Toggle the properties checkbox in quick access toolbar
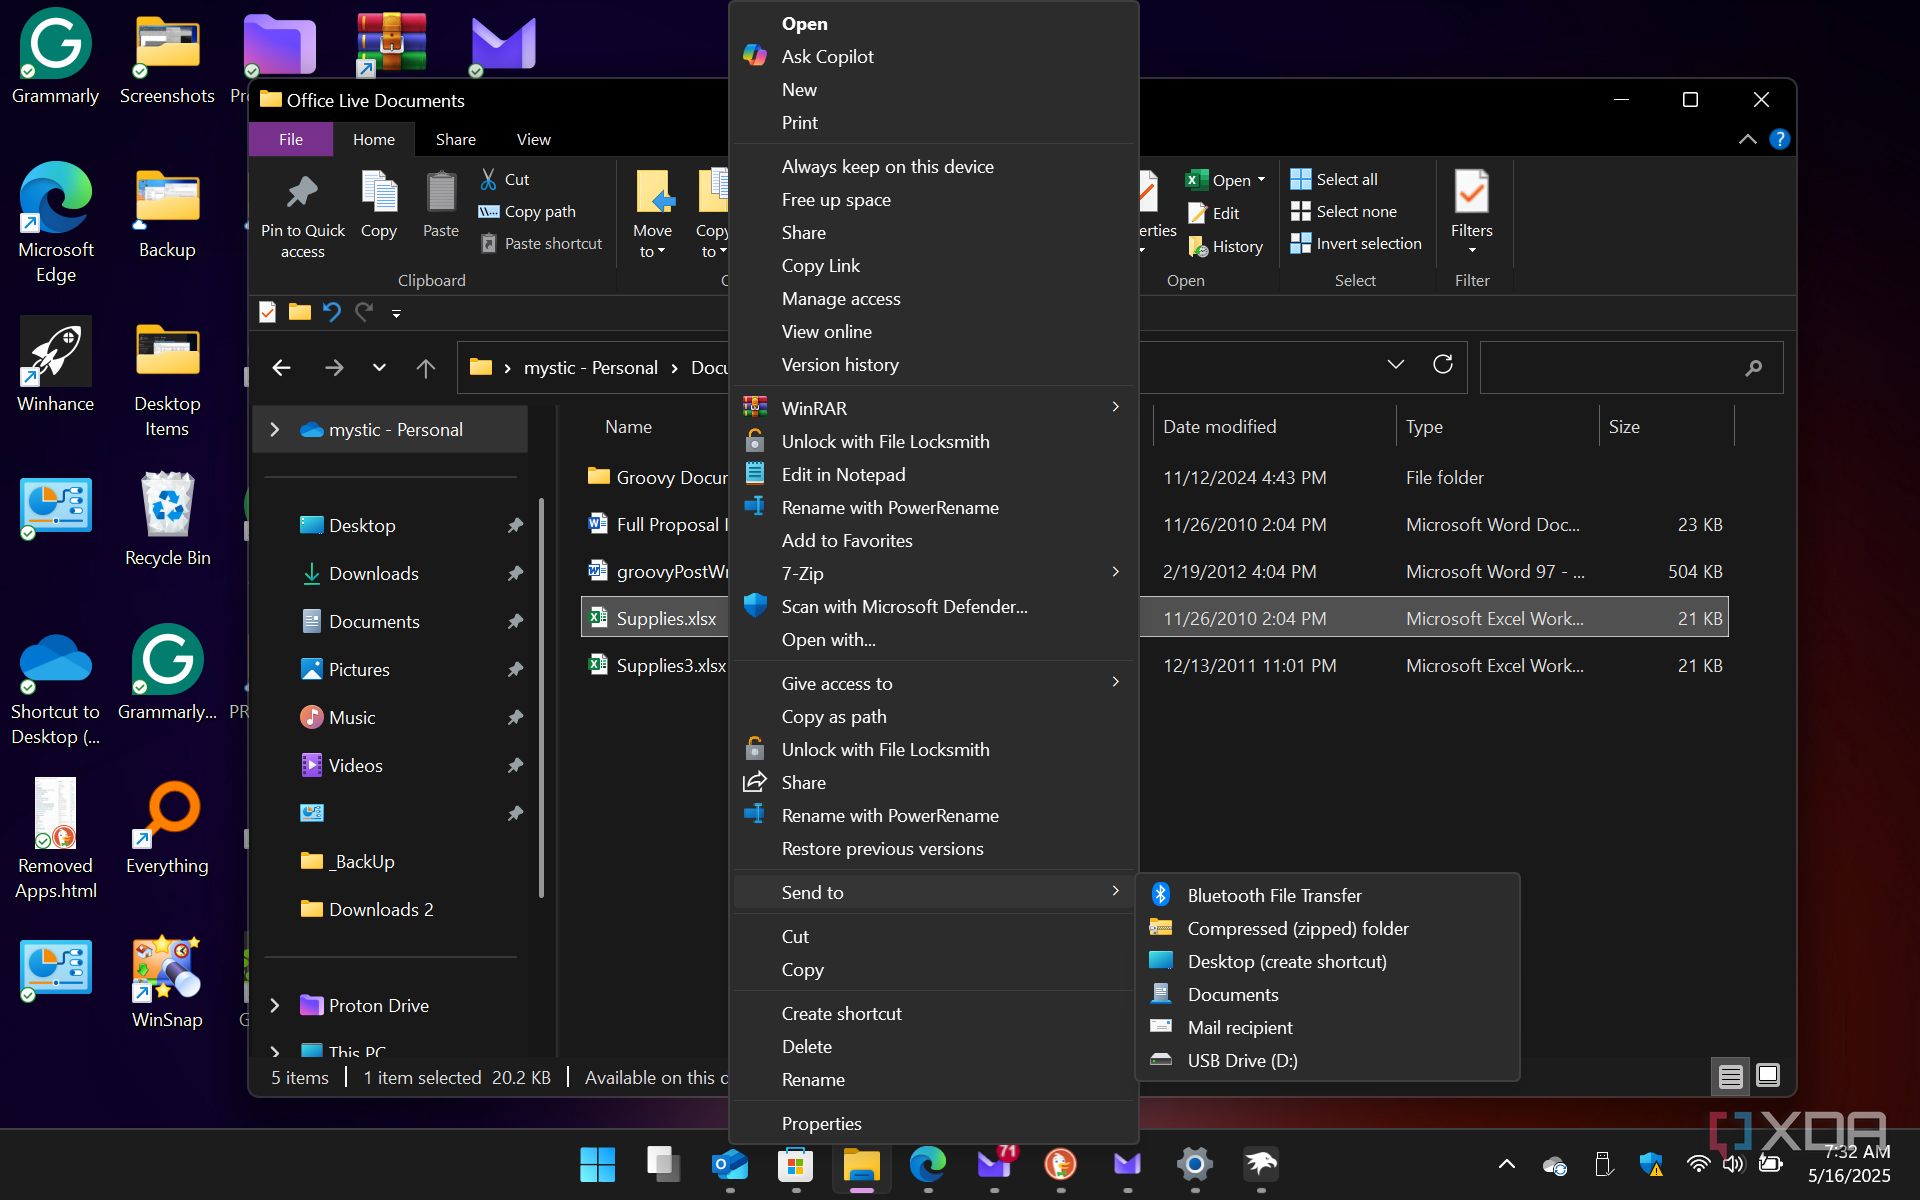The image size is (1920, 1200). pyautogui.click(x=267, y=312)
